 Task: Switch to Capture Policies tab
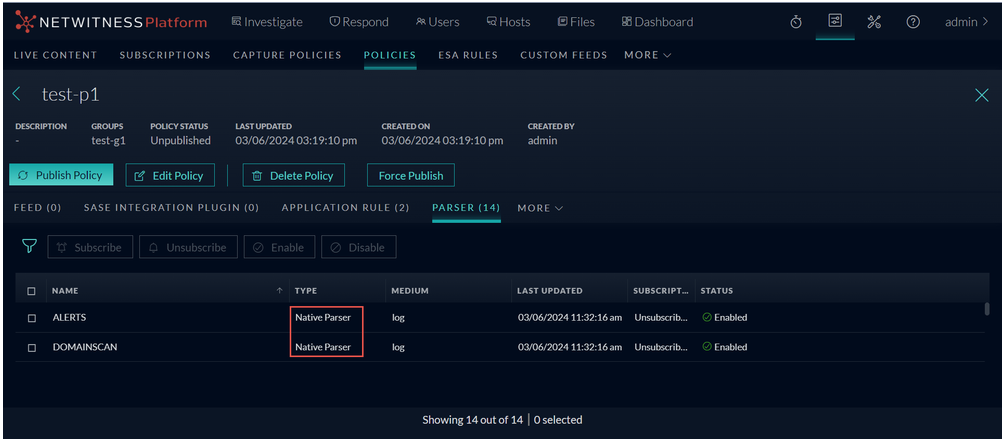pos(287,55)
